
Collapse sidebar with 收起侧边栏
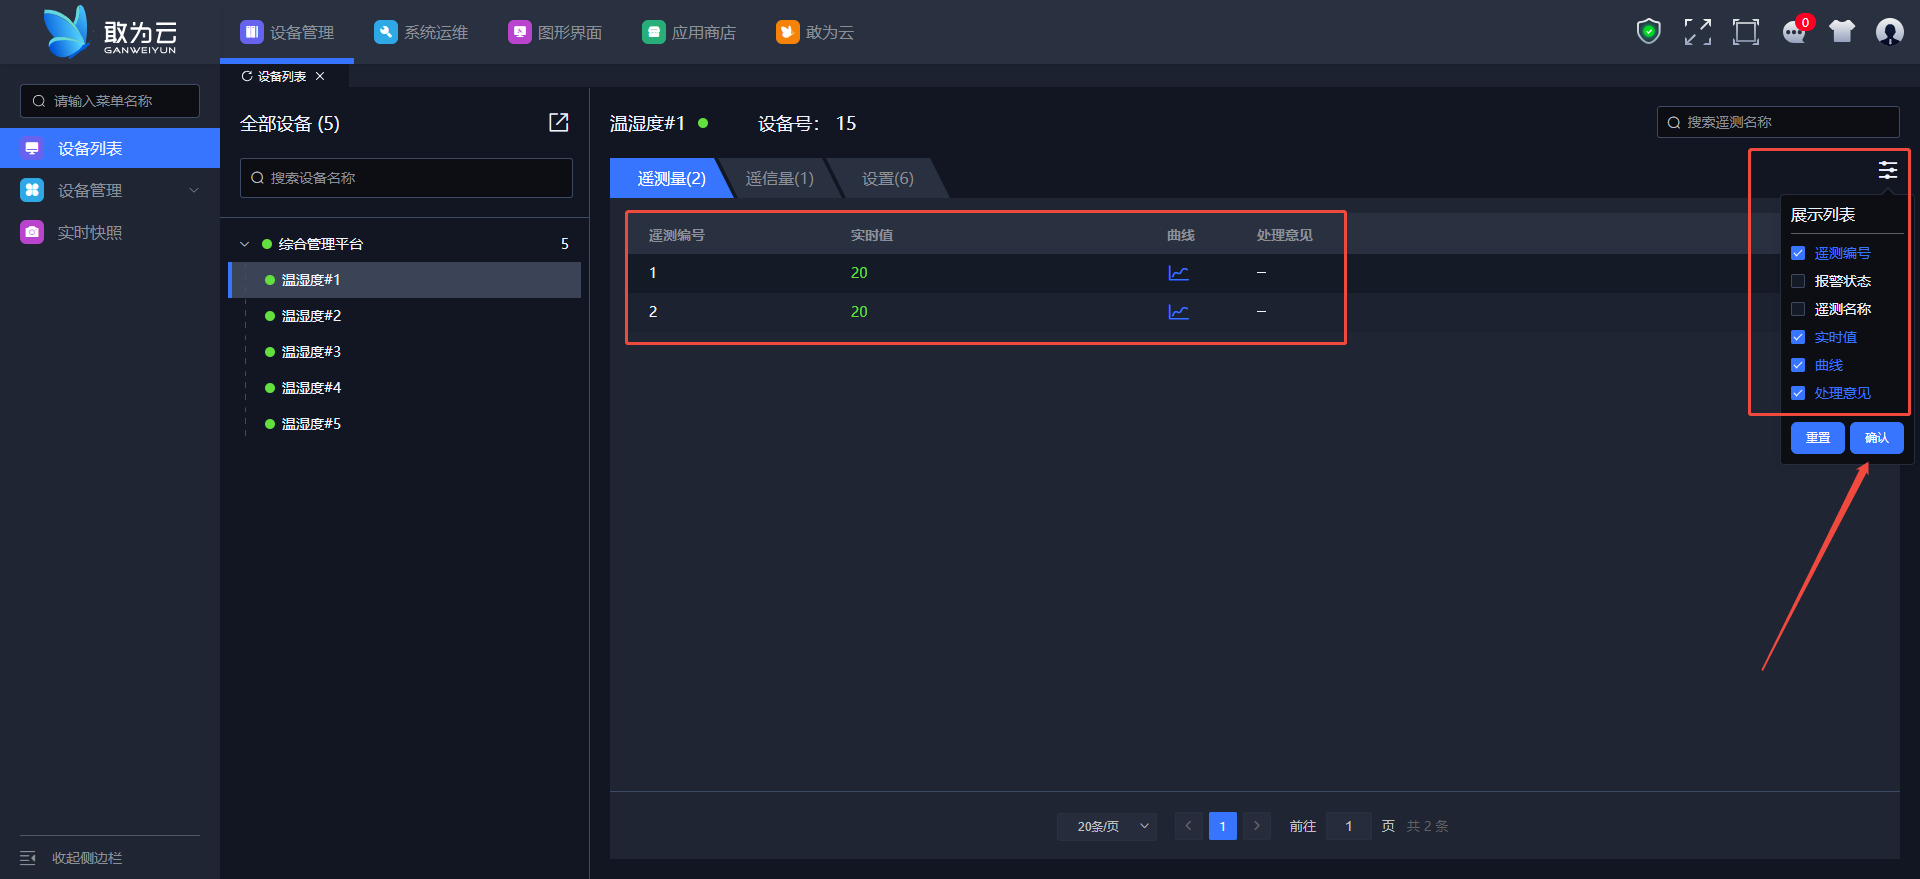point(71,858)
